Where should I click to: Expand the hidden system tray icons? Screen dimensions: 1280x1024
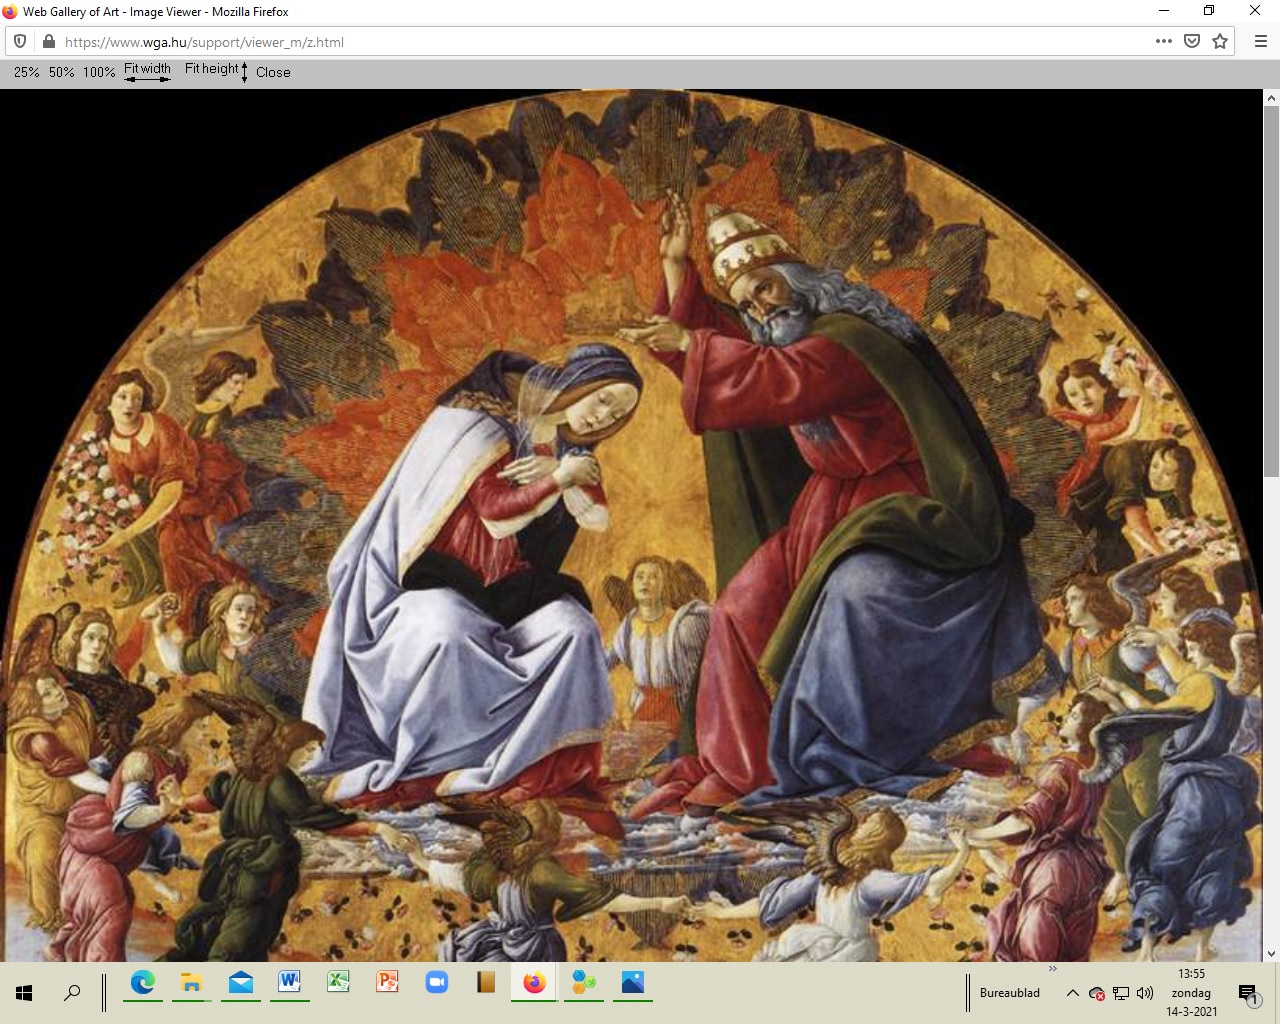point(1072,993)
